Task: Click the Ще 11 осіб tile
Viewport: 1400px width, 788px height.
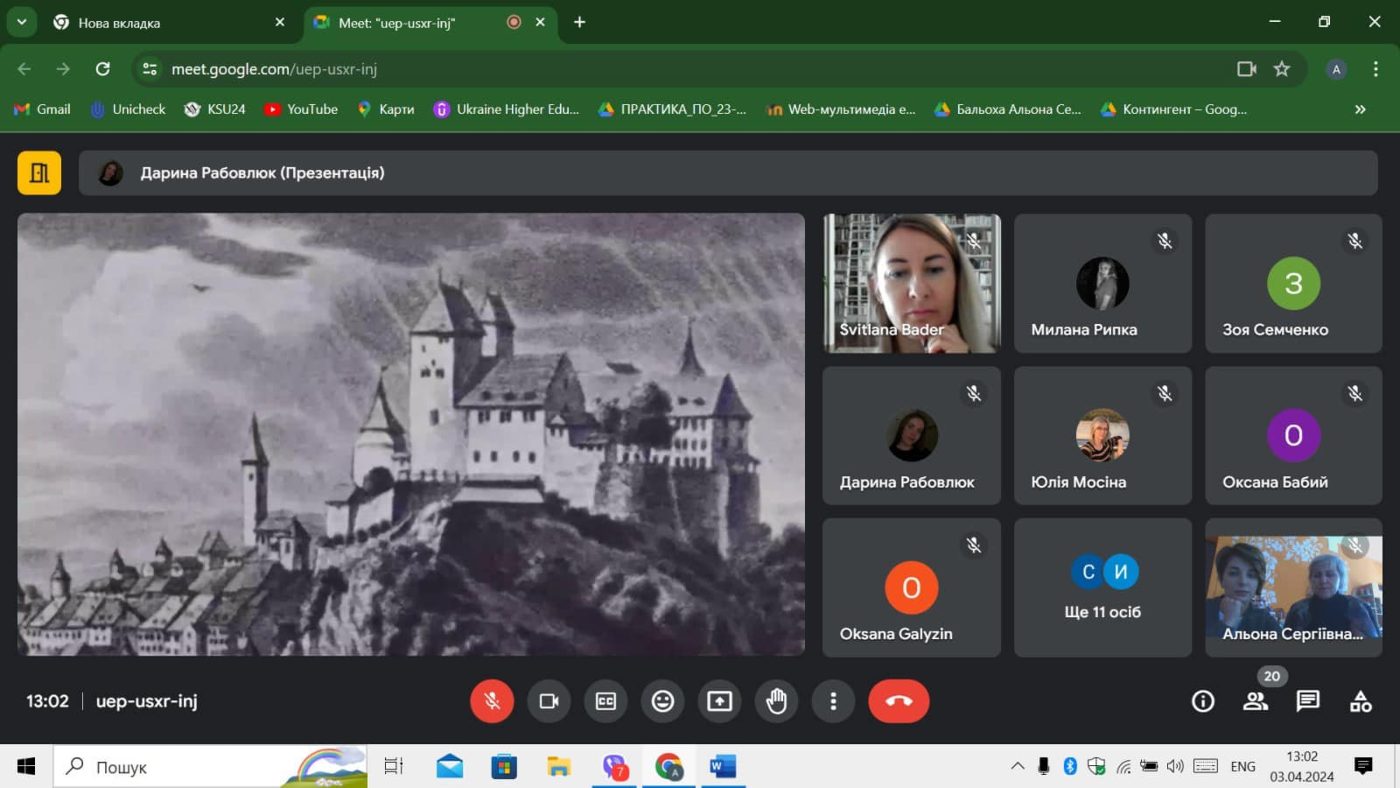Action: pyautogui.click(x=1103, y=587)
